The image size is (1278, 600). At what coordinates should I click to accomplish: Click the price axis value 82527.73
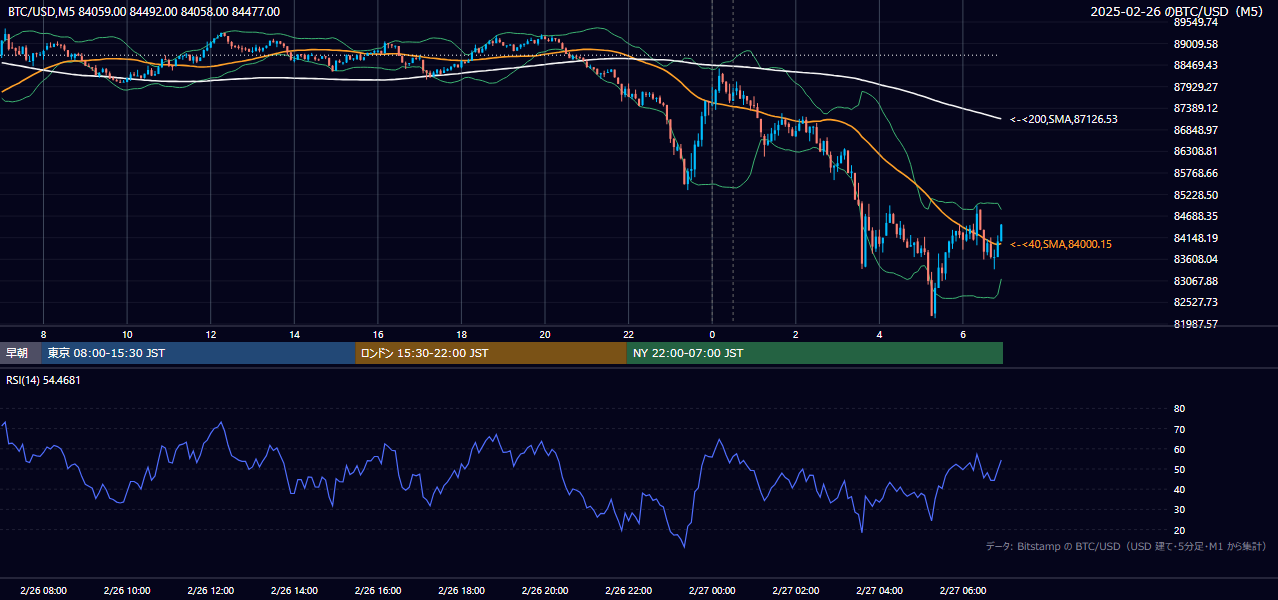point(1195,302)
